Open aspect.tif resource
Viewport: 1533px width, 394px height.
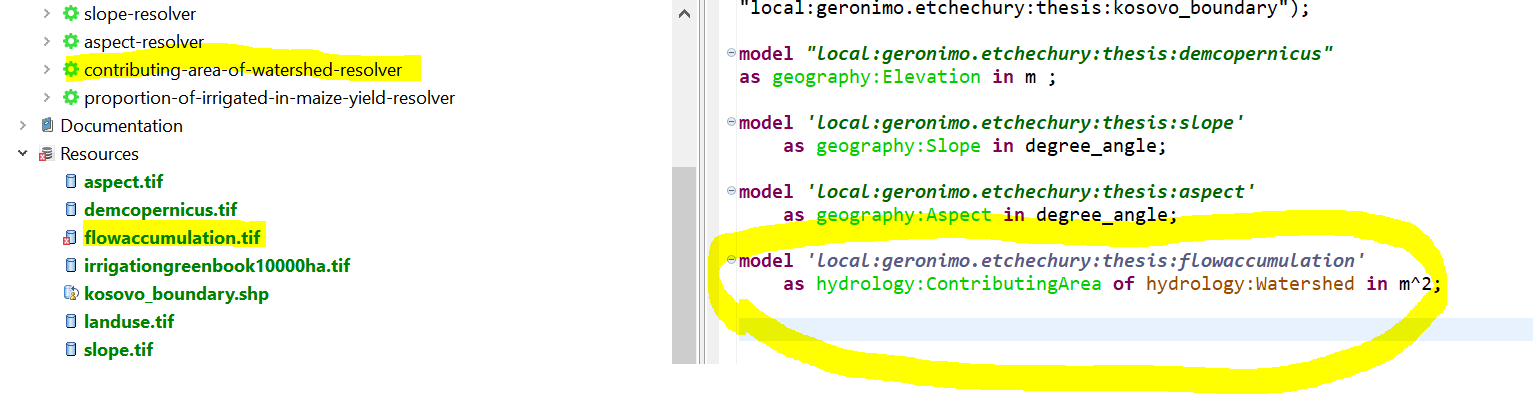pos(124,182)
